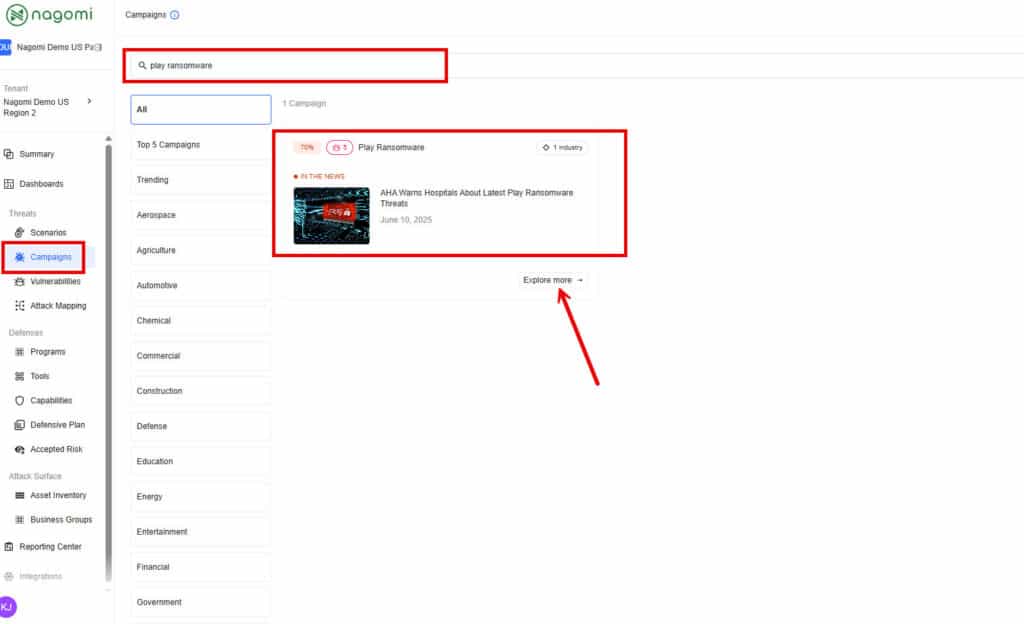Open the KJ user avatar
The width and height of the screenshot is (1024, 624).
pos(7,607)
